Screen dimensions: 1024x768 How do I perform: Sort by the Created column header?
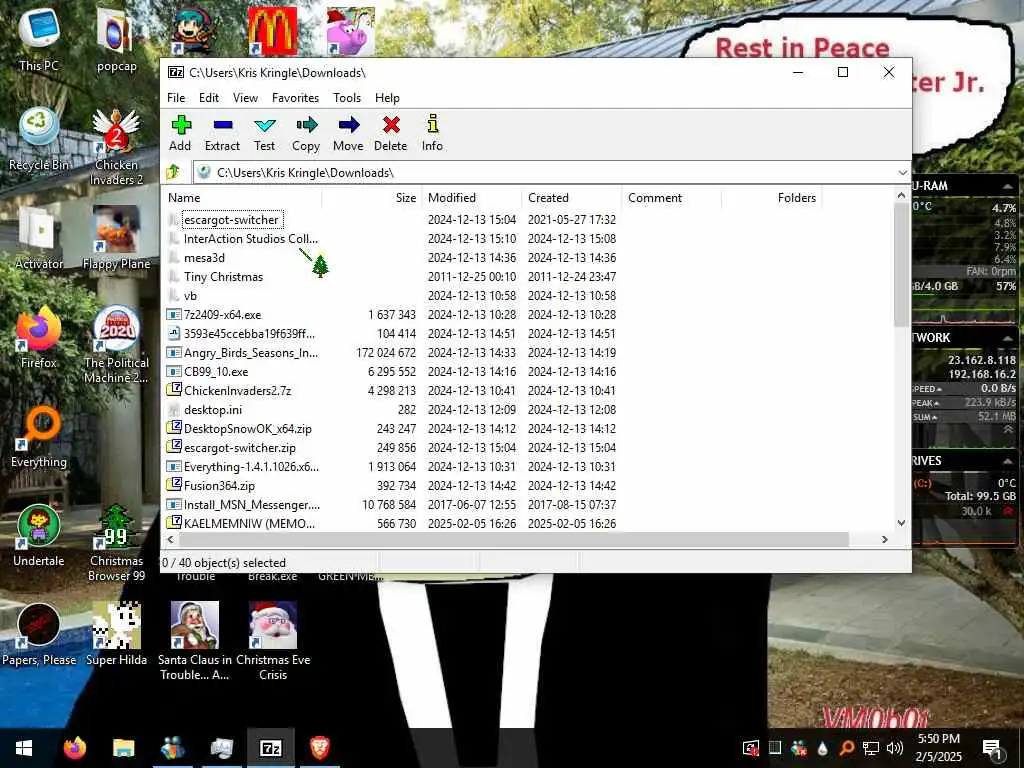tap(572, 198)
